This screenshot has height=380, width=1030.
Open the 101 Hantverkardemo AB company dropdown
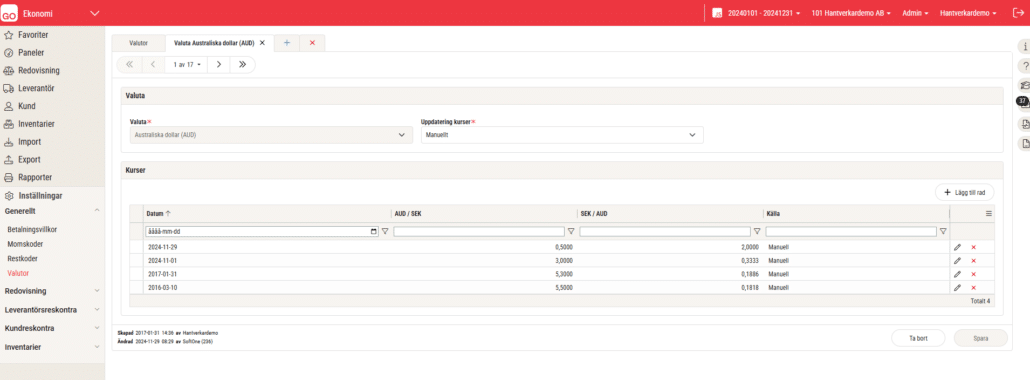coord(851,14)
